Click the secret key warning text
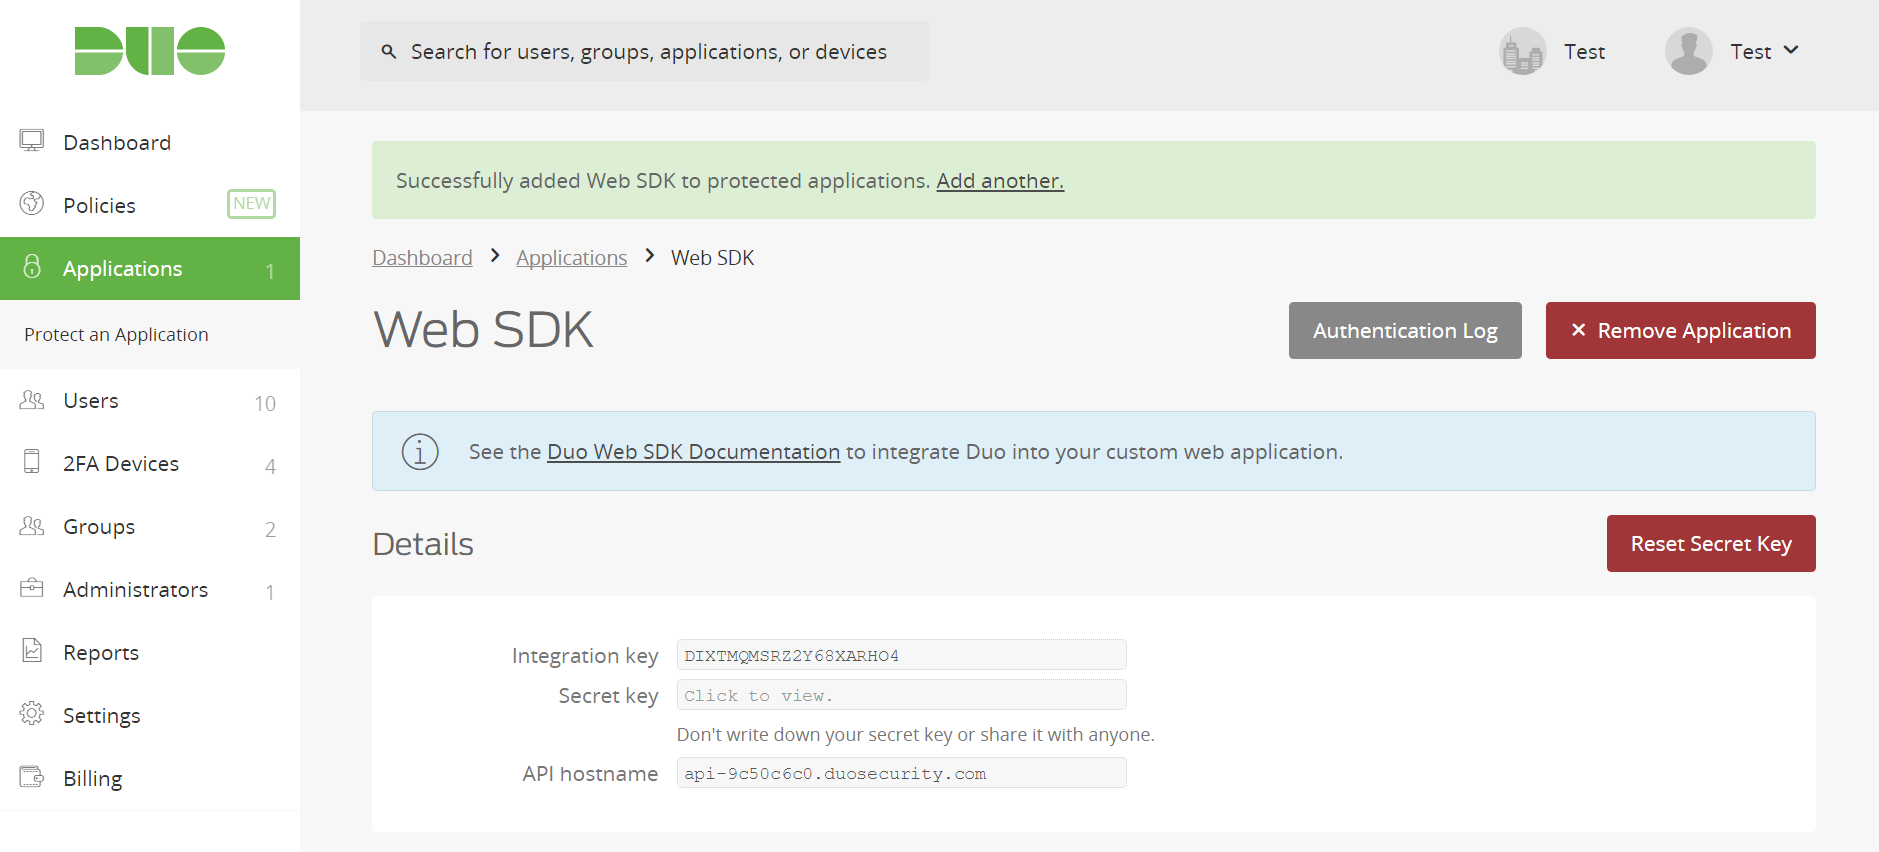 click(916, 735)
